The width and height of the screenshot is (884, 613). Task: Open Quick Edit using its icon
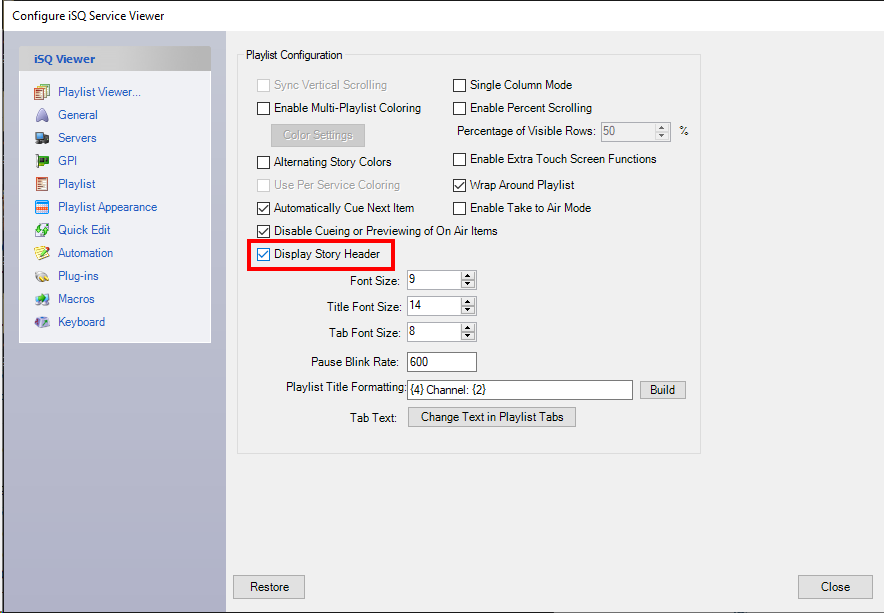[x=42, y=230]
